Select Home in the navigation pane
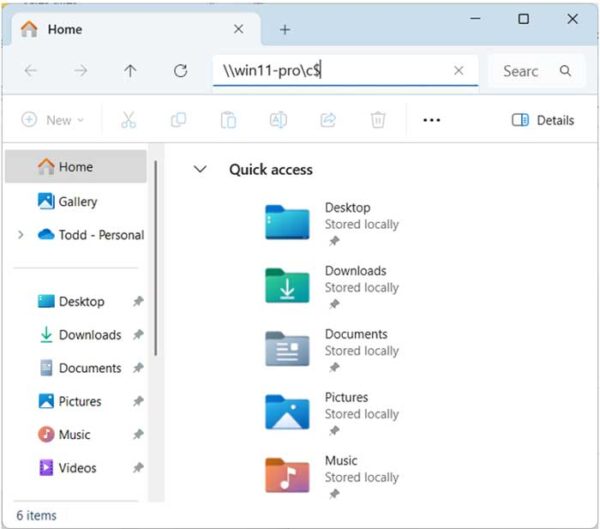This screenshot has width=600, height=529. point(76,167)
